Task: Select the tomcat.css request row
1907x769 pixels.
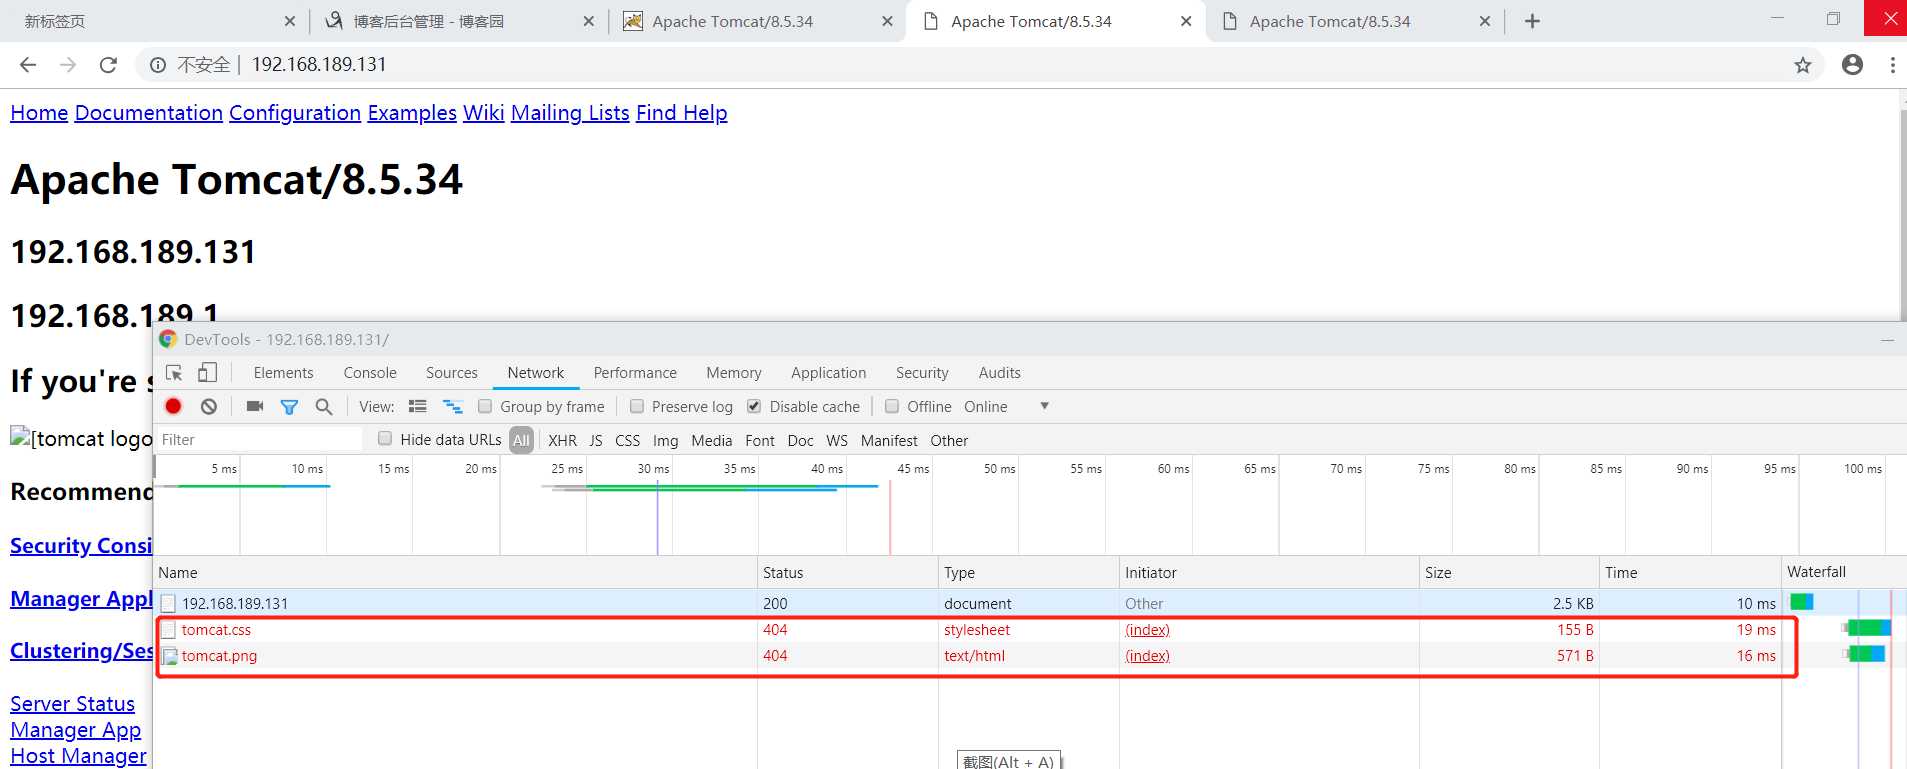Action: 968,630
